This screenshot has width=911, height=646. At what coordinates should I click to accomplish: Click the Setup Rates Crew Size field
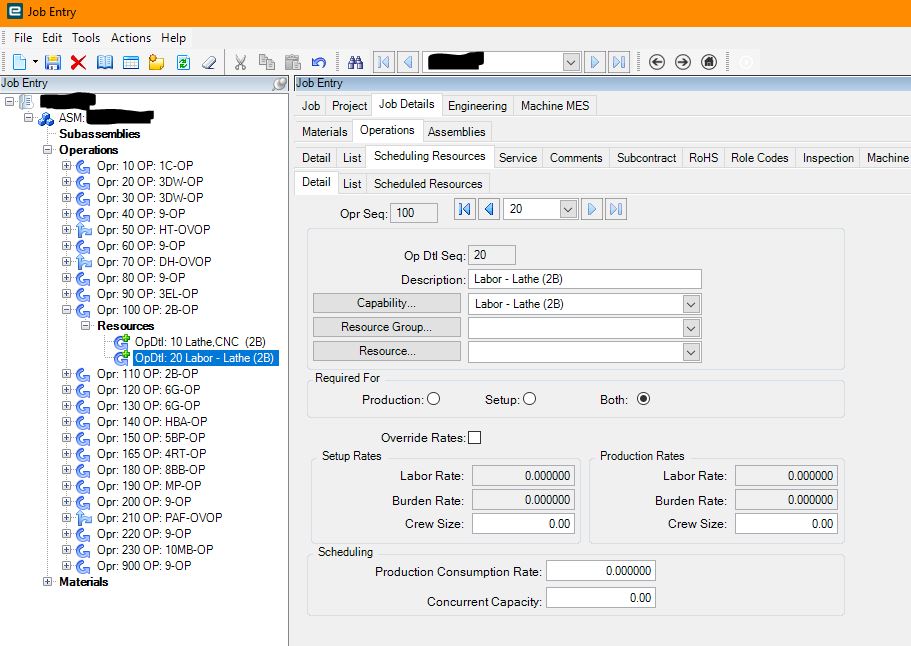[523, 524]
